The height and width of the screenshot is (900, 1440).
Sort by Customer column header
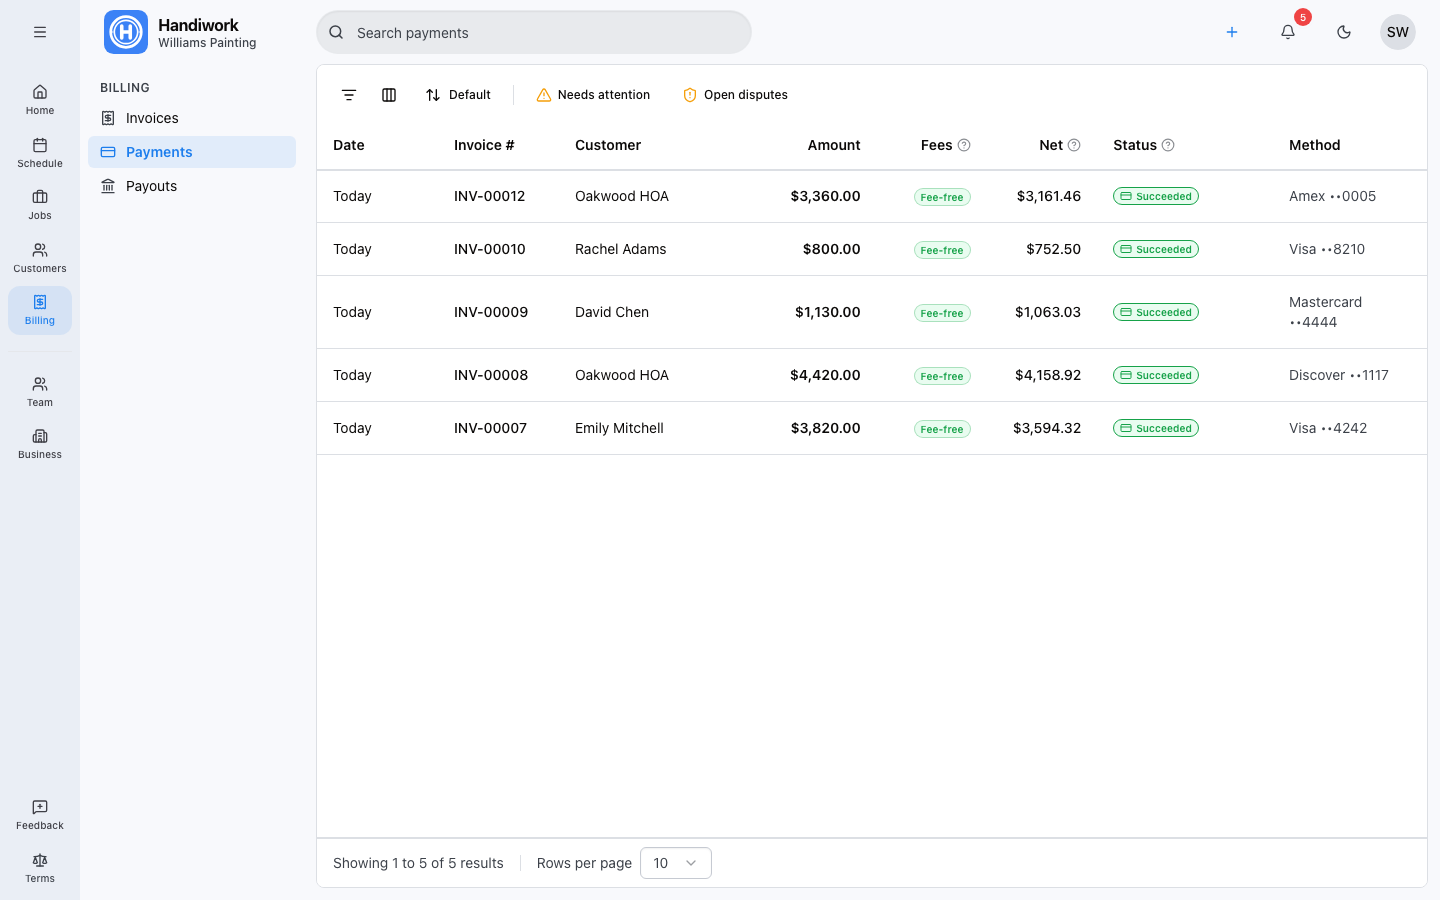pos(608,145)
